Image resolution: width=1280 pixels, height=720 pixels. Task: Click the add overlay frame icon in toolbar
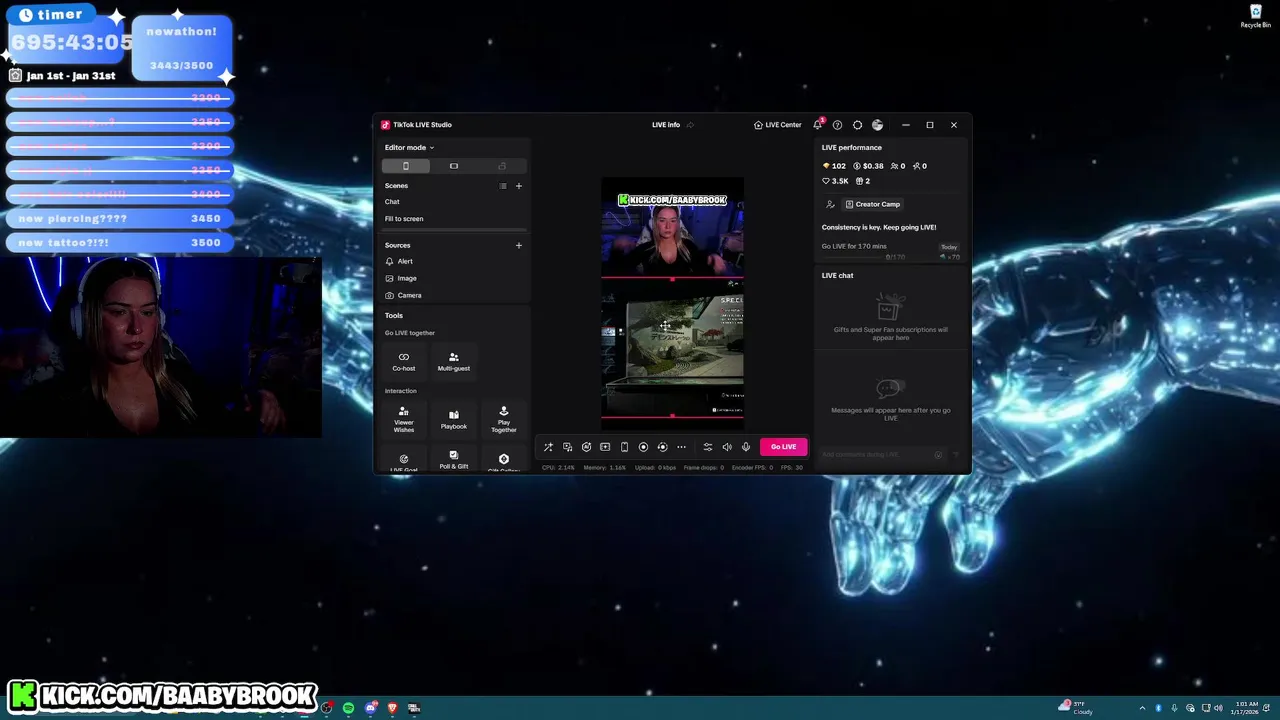[605, 447]
